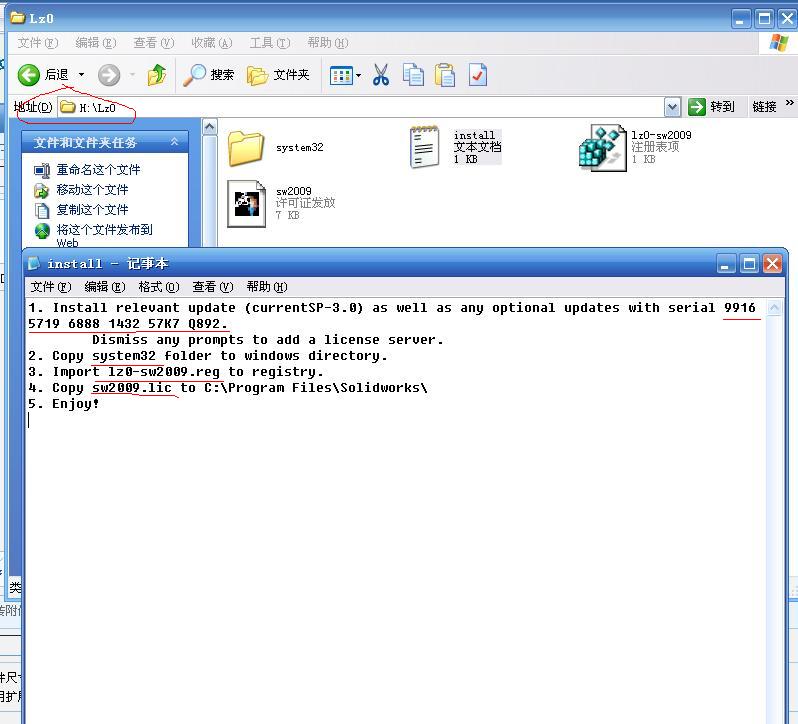The height and width of the screenshot is (724, 798).
Task: Click the Paste clipboard icon
Action: [445, 75]
